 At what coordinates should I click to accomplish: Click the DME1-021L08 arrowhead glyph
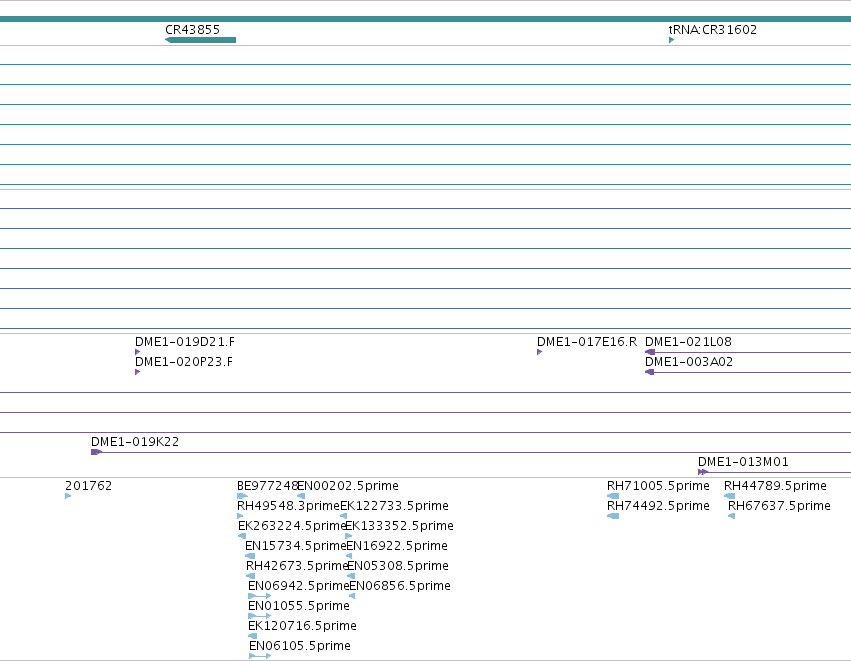650,352
